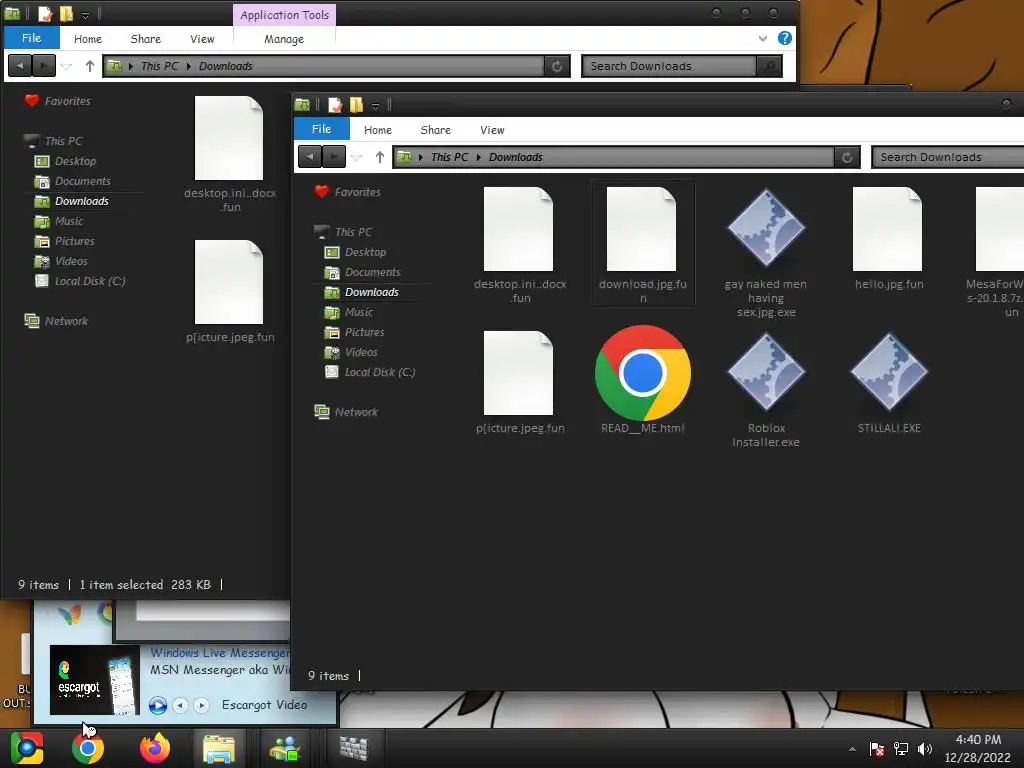Click address bar path in front window
Screen dimensions: 1024x768
(613, 157)
